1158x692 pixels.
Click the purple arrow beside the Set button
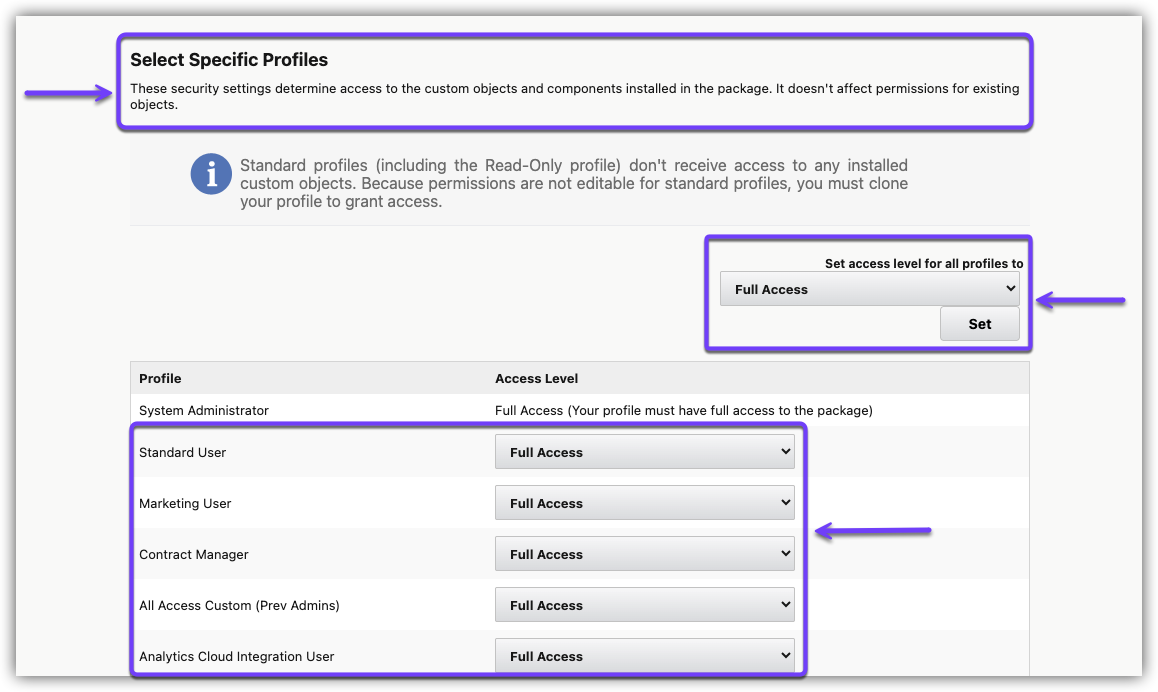[x=1080, y=300]
